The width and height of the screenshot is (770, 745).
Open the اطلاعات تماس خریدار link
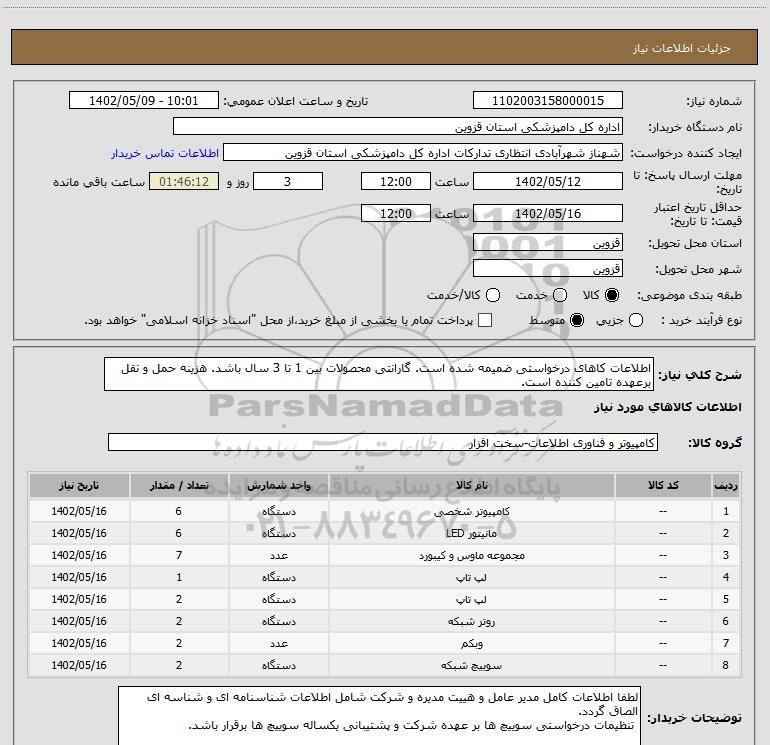pyautogui.click(x=165, y=153)
